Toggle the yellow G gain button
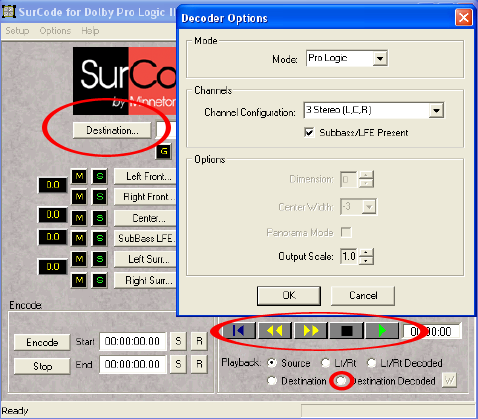 pos(164,152)
